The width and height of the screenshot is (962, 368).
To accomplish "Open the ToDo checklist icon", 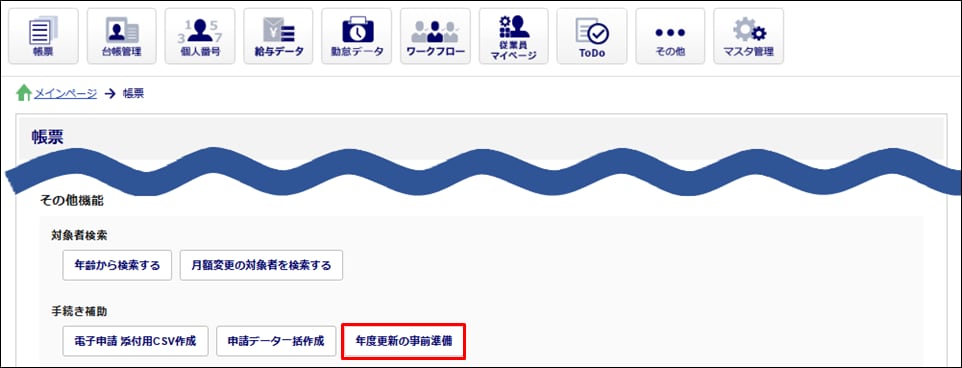I will 592,36.
